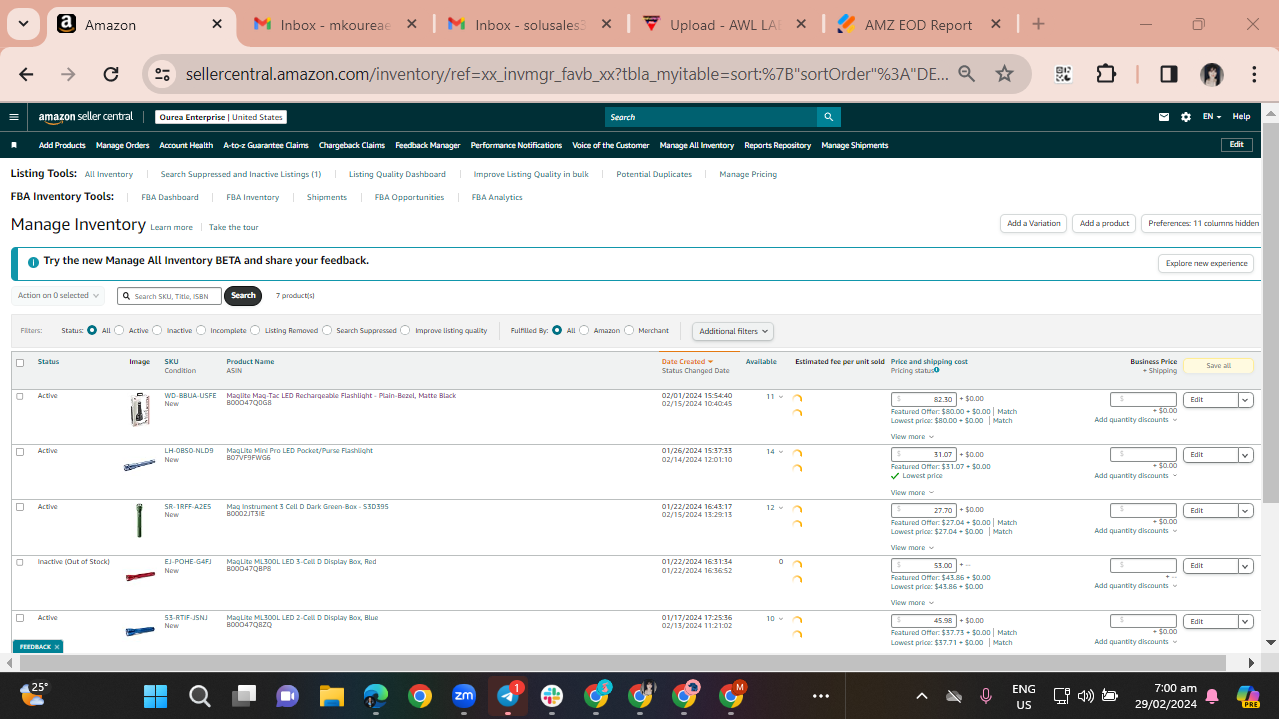This screenshot has height=719, width=1279.
Task: Open the MagLite Mini Pro LED Pocket/Purse Flashlight link
Action: pyautogui.click(x=299, y=450)
